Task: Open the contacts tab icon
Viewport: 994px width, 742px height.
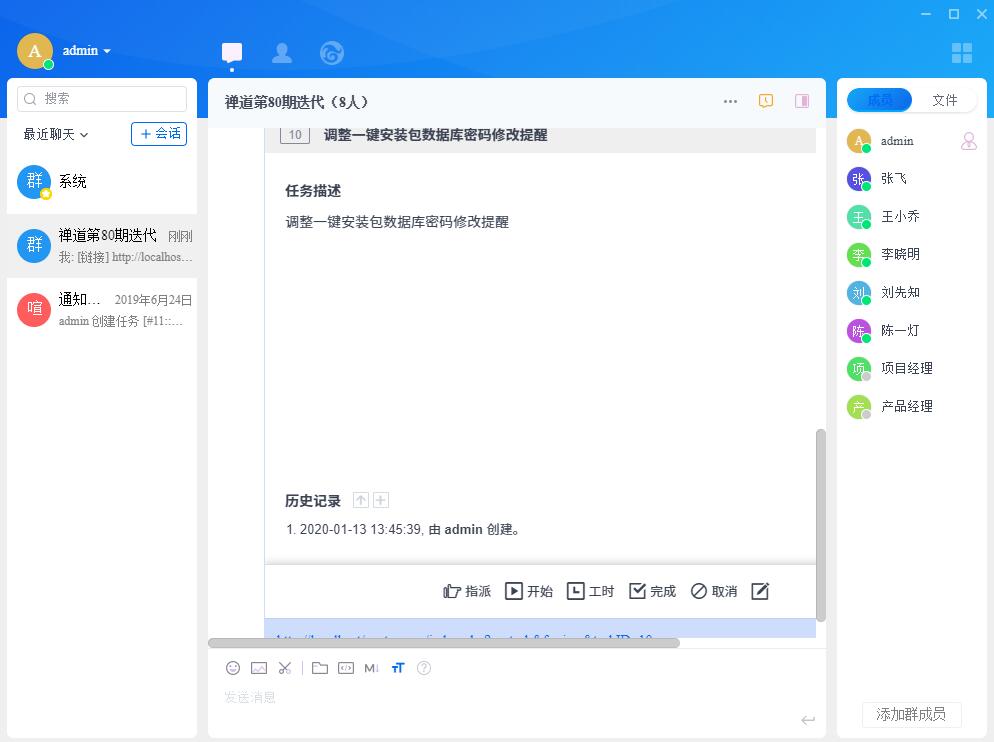Action: (x=281, y=53)
